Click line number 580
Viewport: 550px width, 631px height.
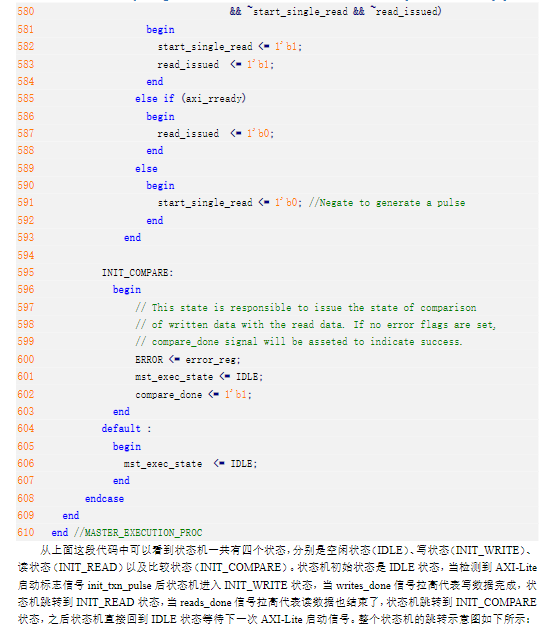click(26, 11)
